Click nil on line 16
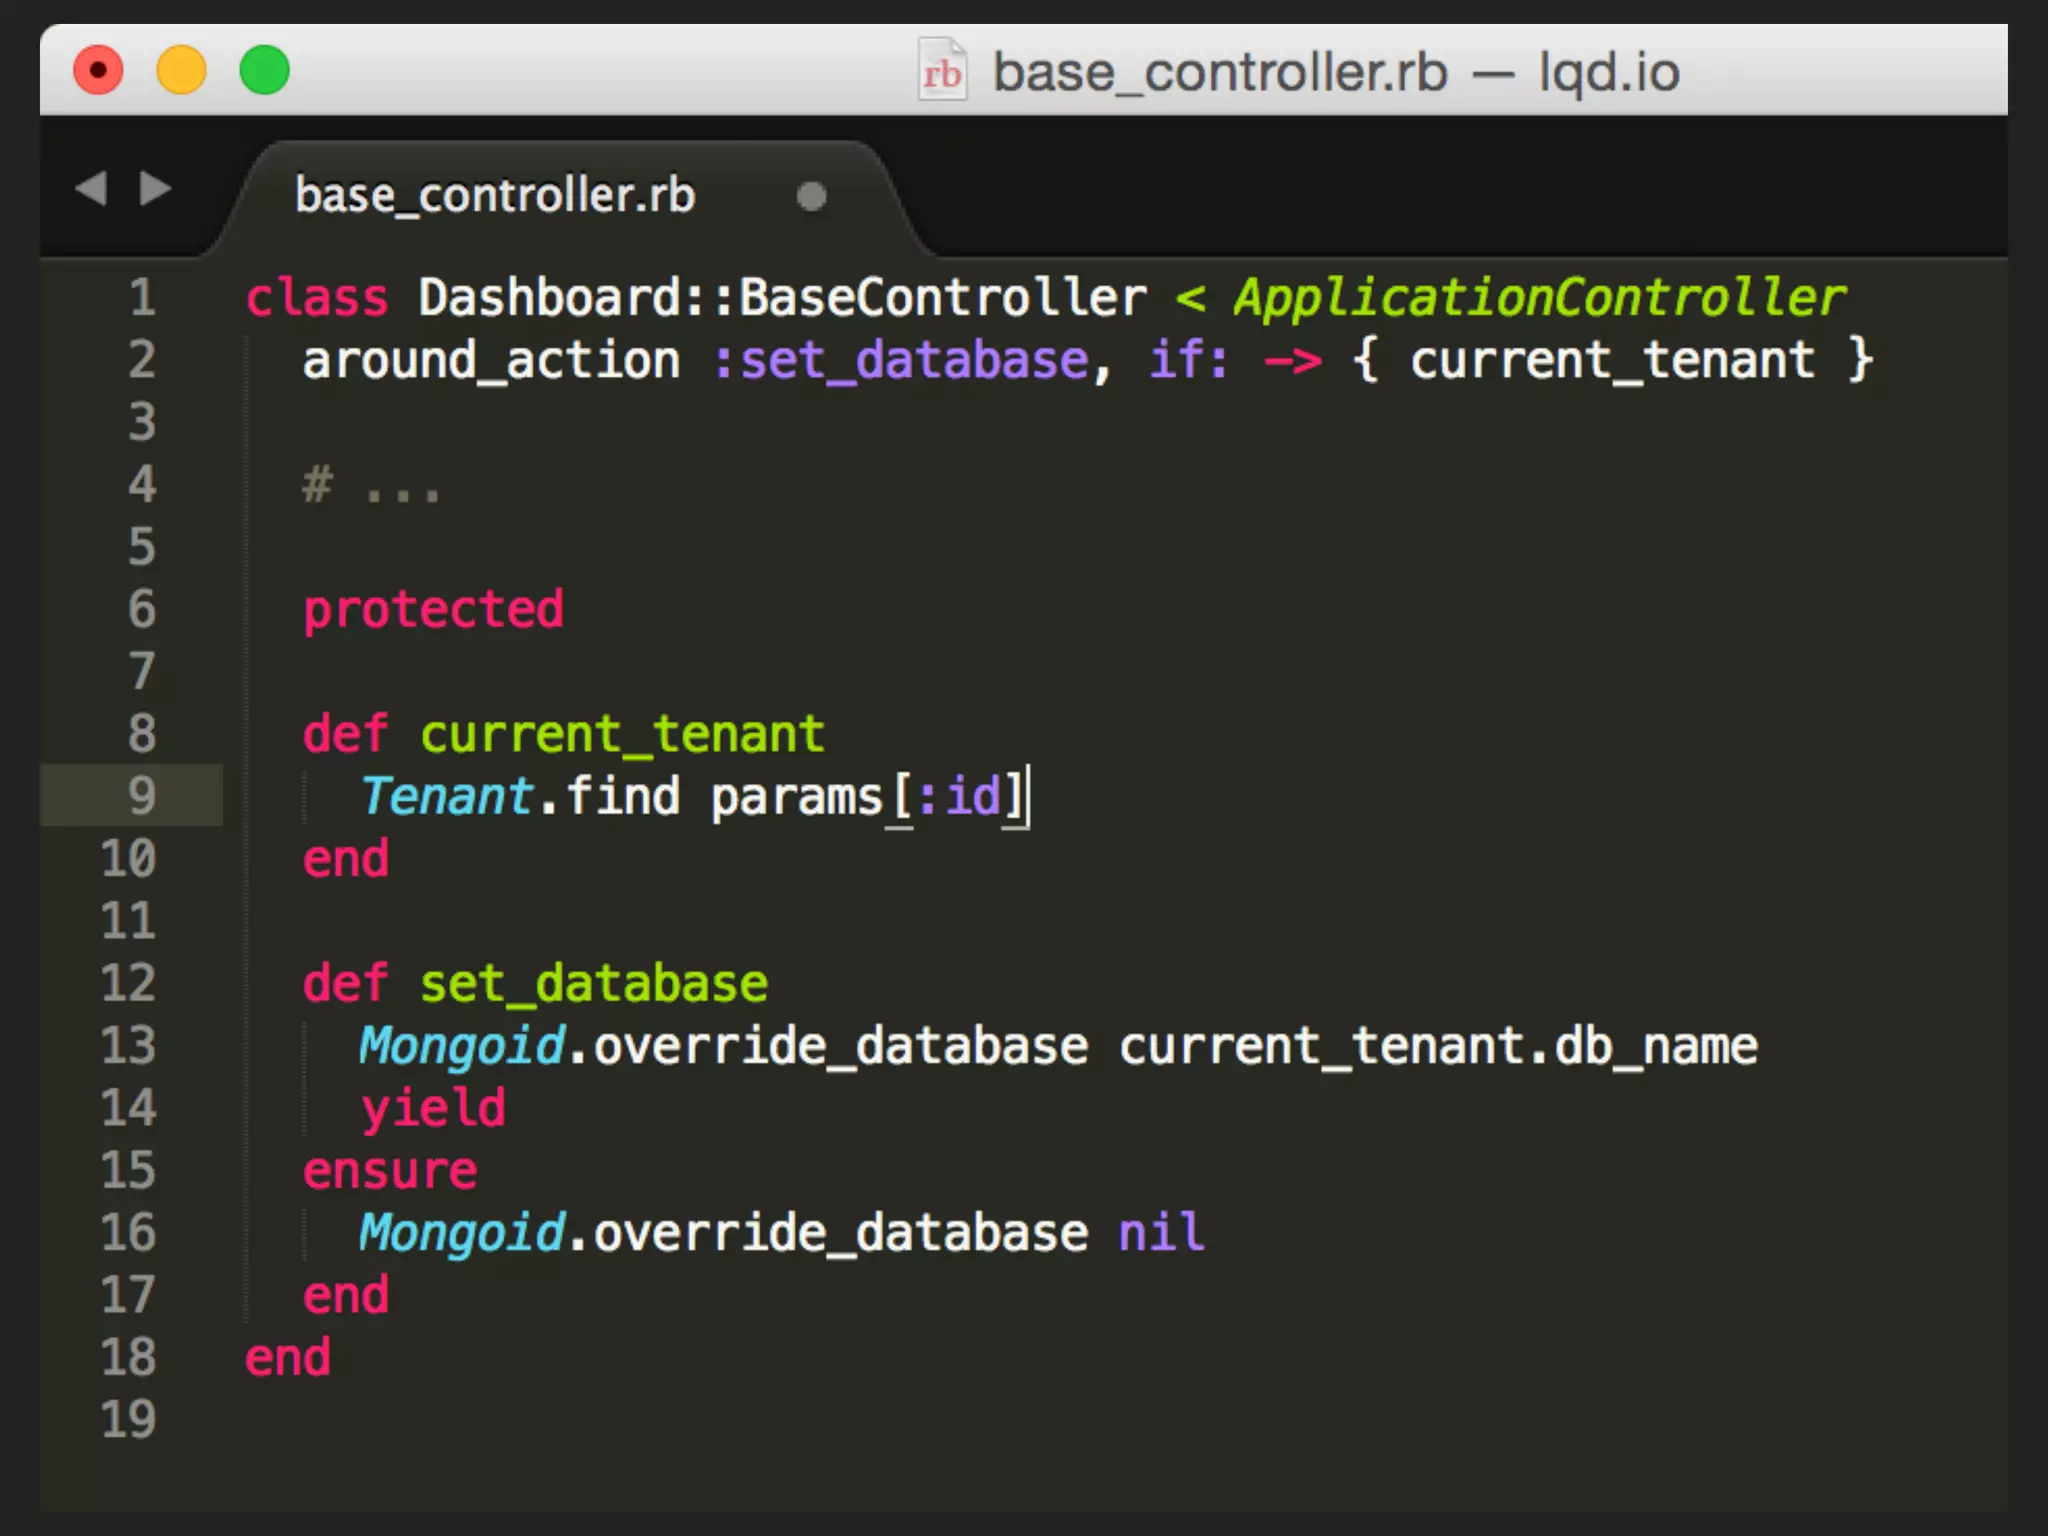 click(x=1161, y=1233)
